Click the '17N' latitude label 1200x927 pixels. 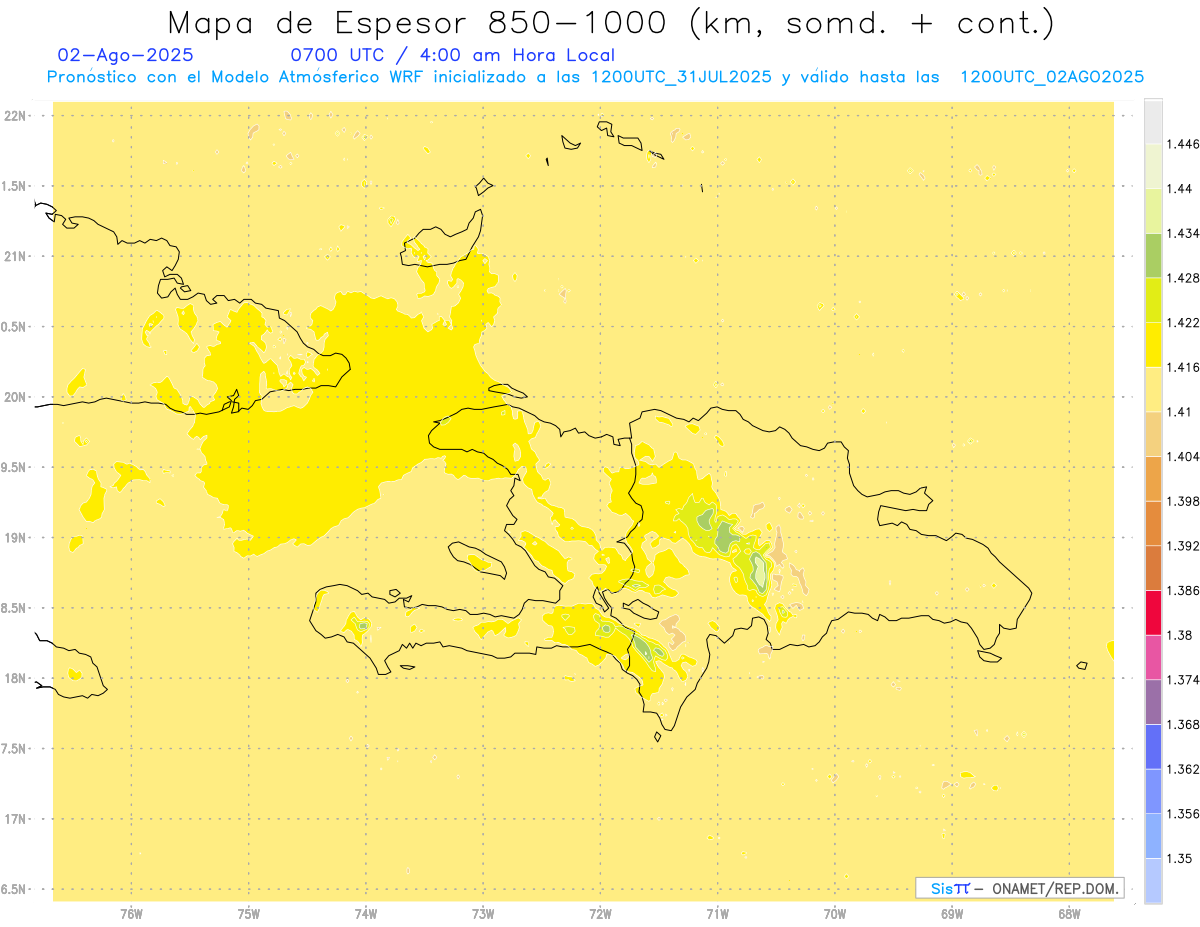tap(16, 820)
